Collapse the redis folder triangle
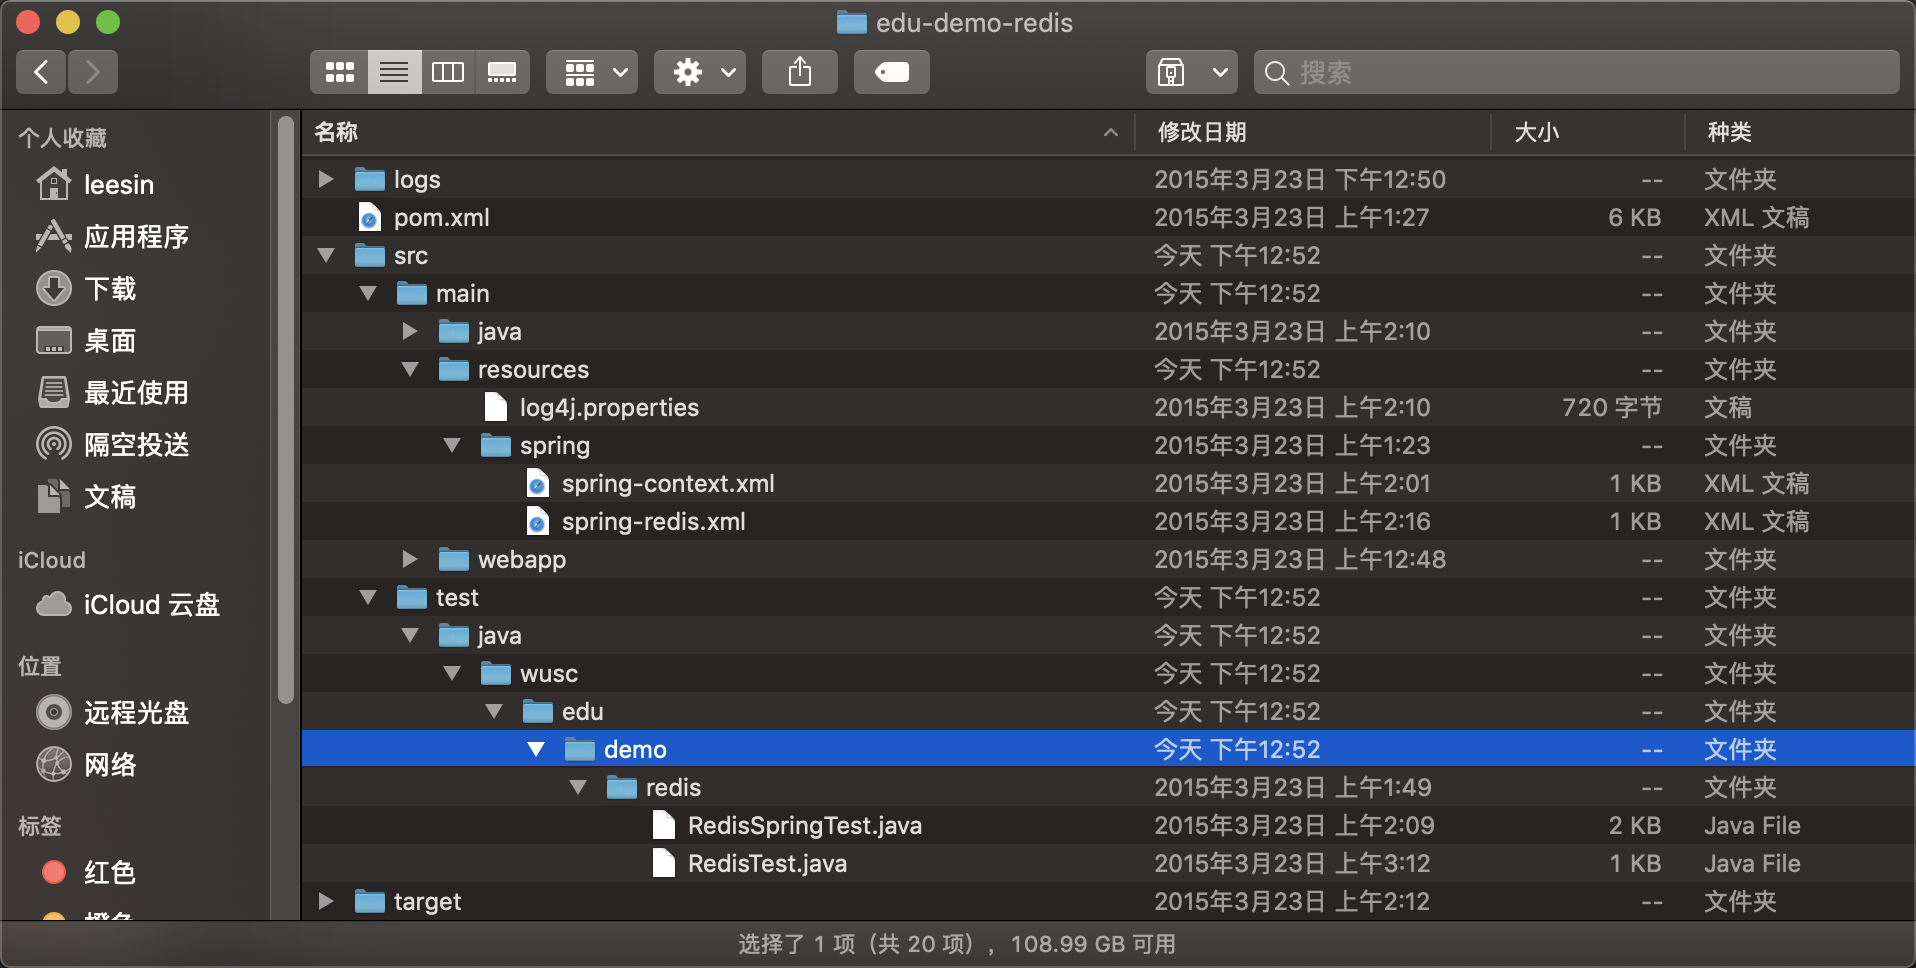1916x968 pixels. [x=578, y=787]
